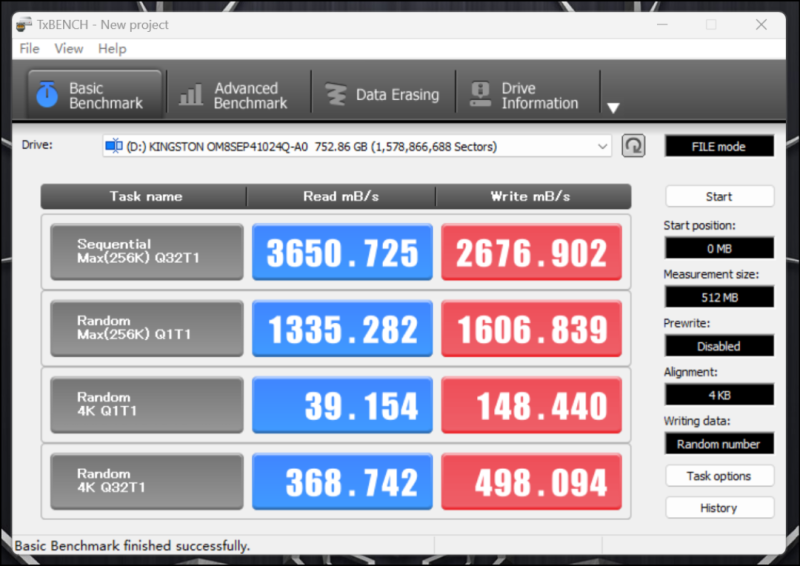Viewport: 800px width, 566px height.
Task: Click the refresh drive list icon
Action: [x=633, y=146]
